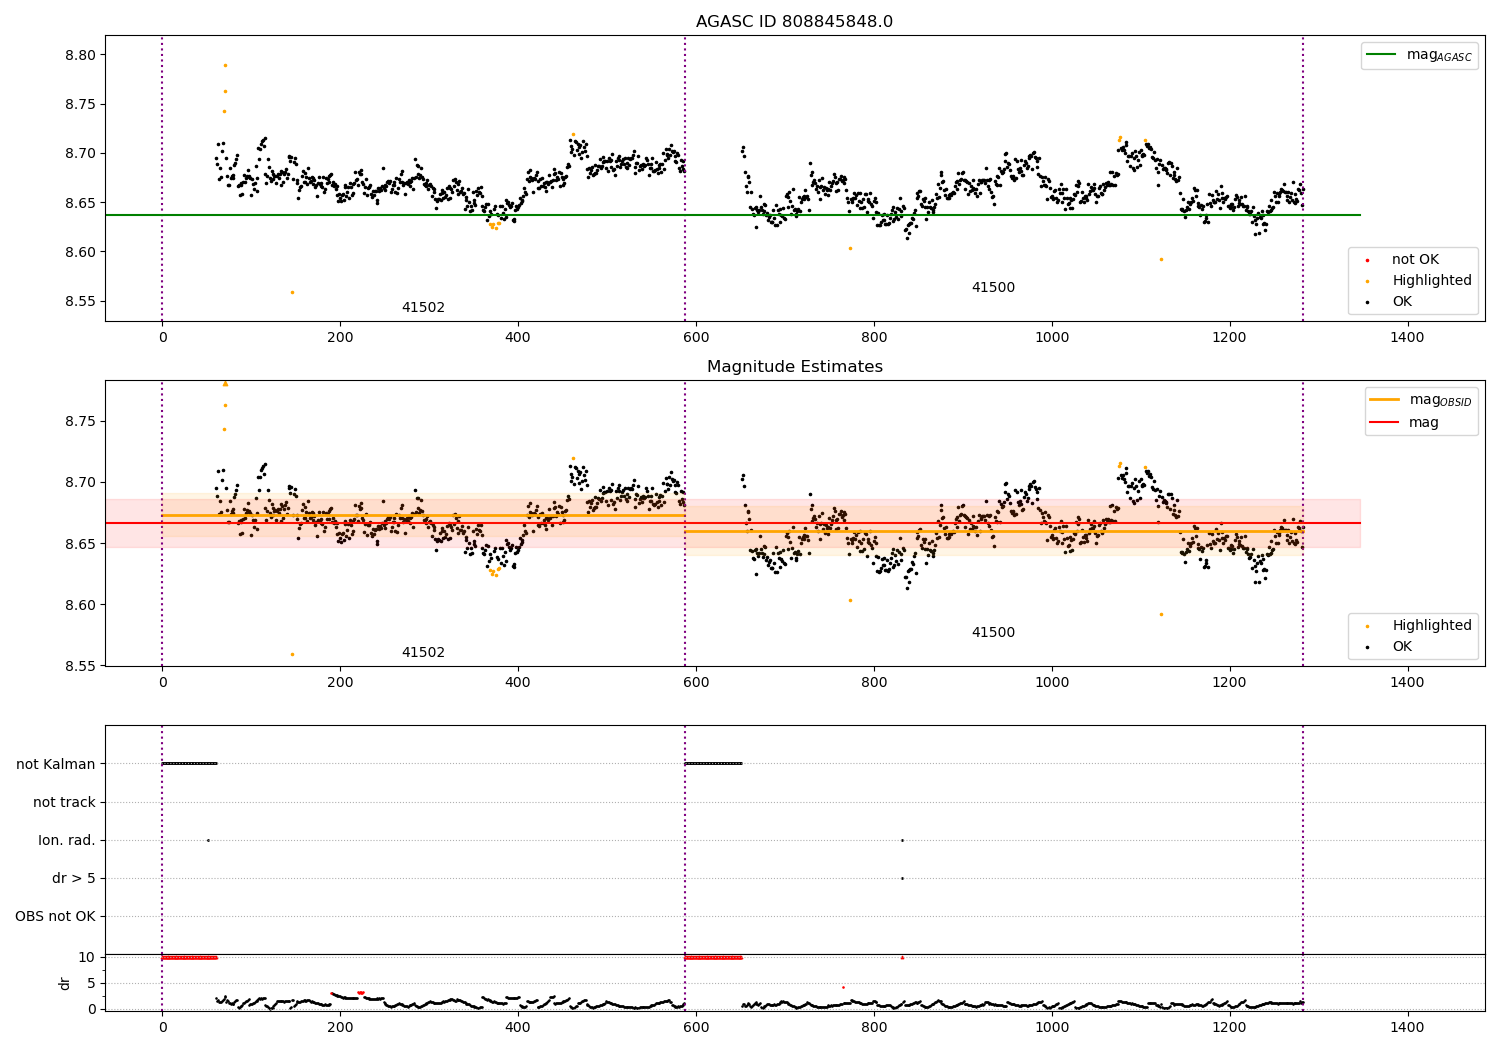This screenshot has width=1500, height=1050.
Task: Click tick '10' on the dr axis
Action: pyautogui.click(x=87, y=958)
